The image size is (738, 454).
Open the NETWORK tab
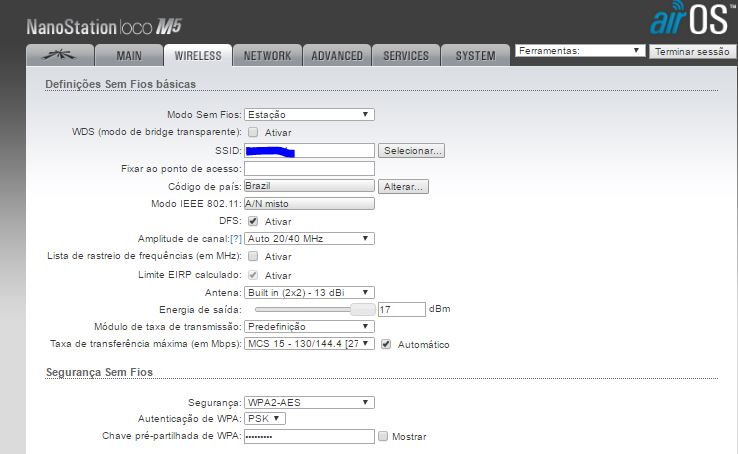tap(267, 56)
